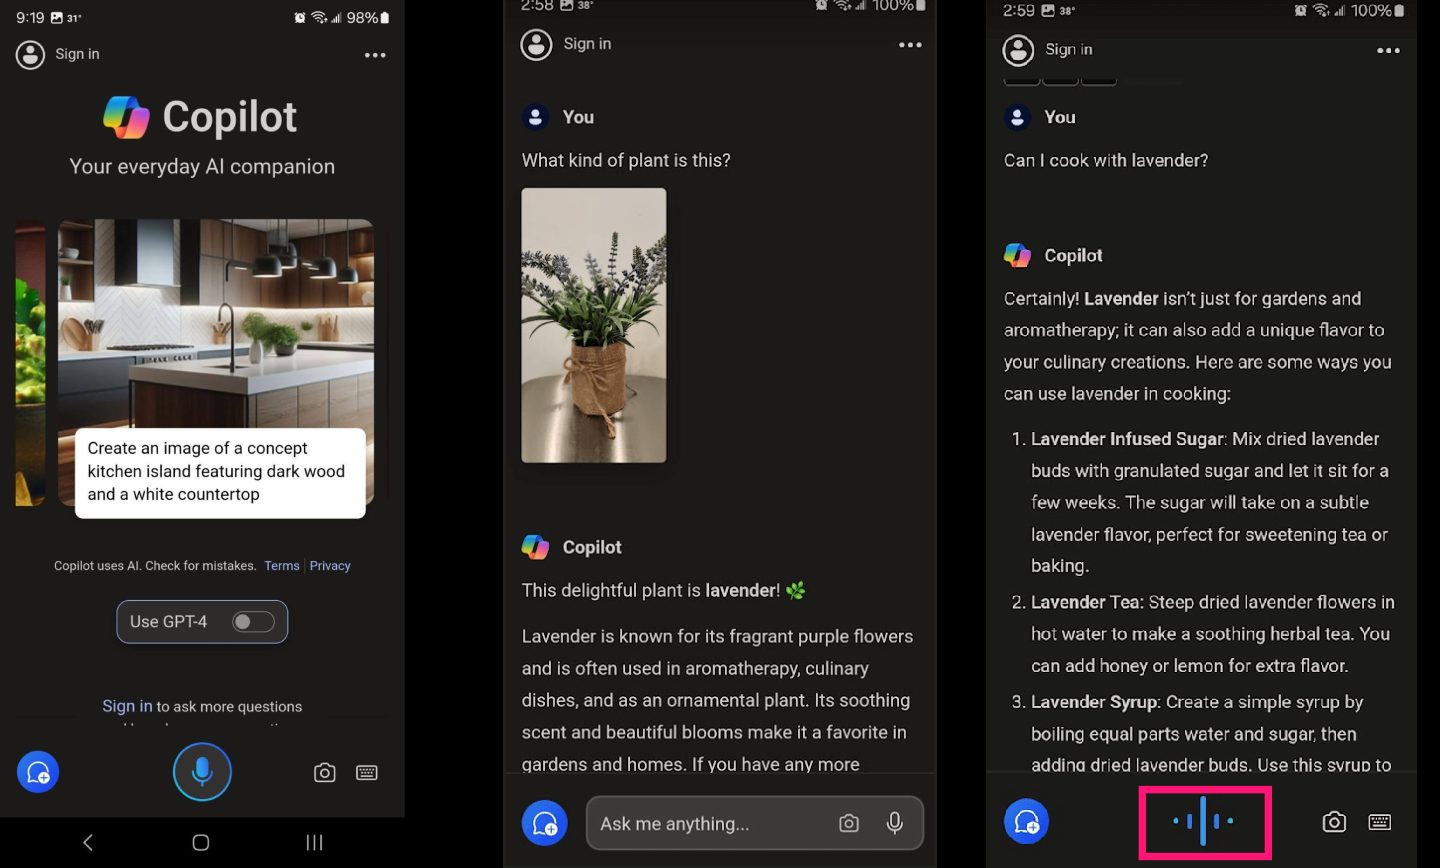
Task: Tap the kitchen concept image thumbnail
Action: click(216, 324)
